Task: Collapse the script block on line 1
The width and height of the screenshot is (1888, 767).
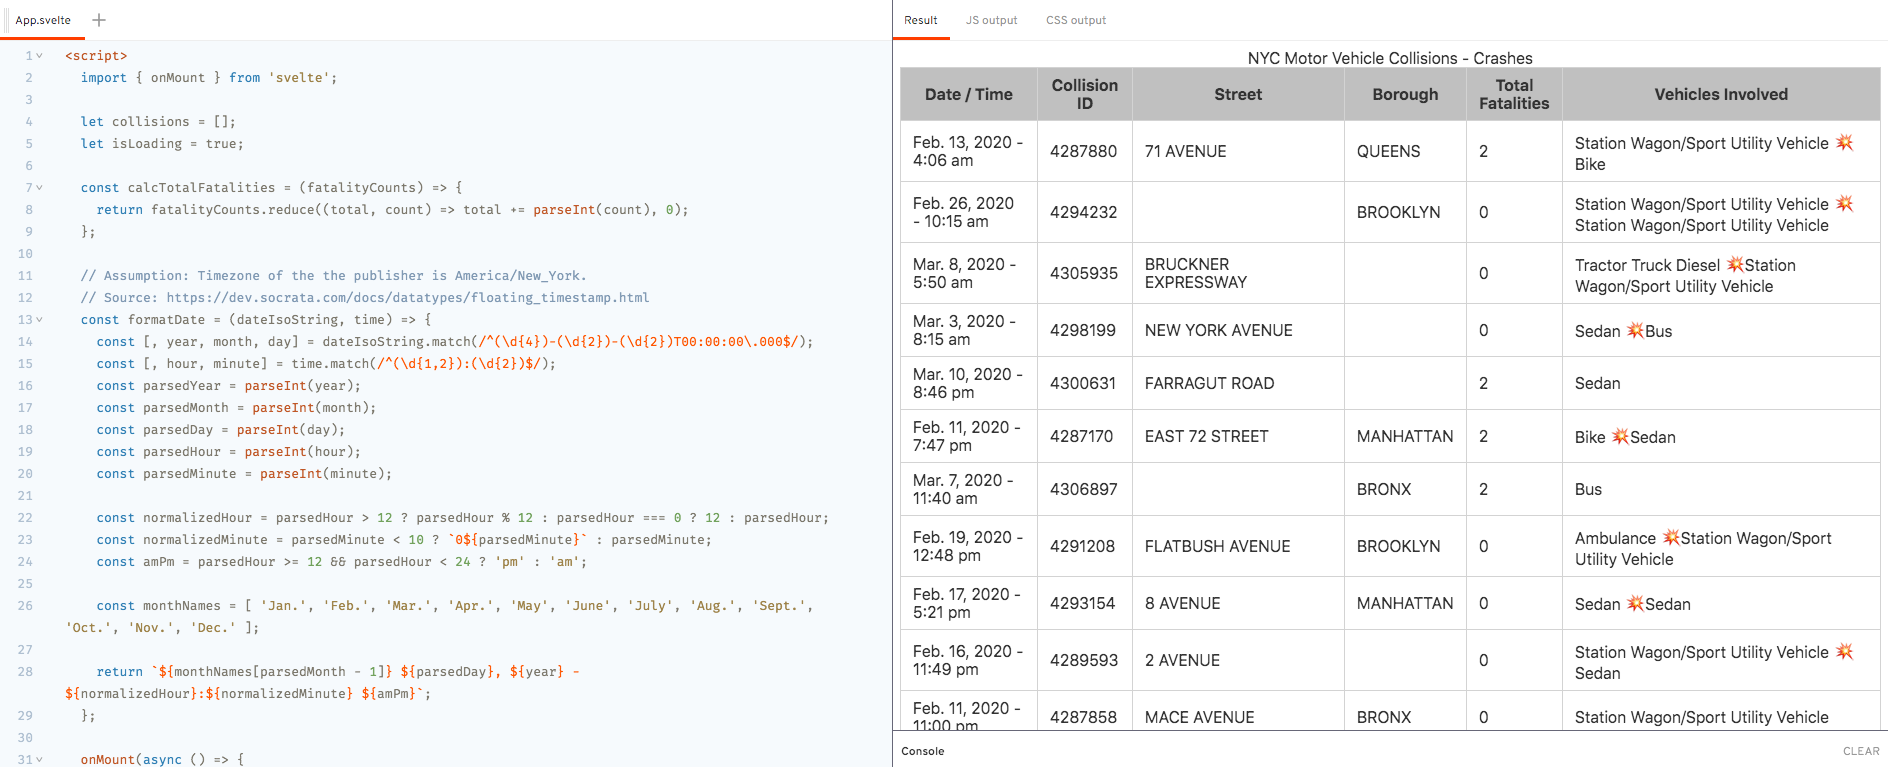Action: [x=39, y=56]
